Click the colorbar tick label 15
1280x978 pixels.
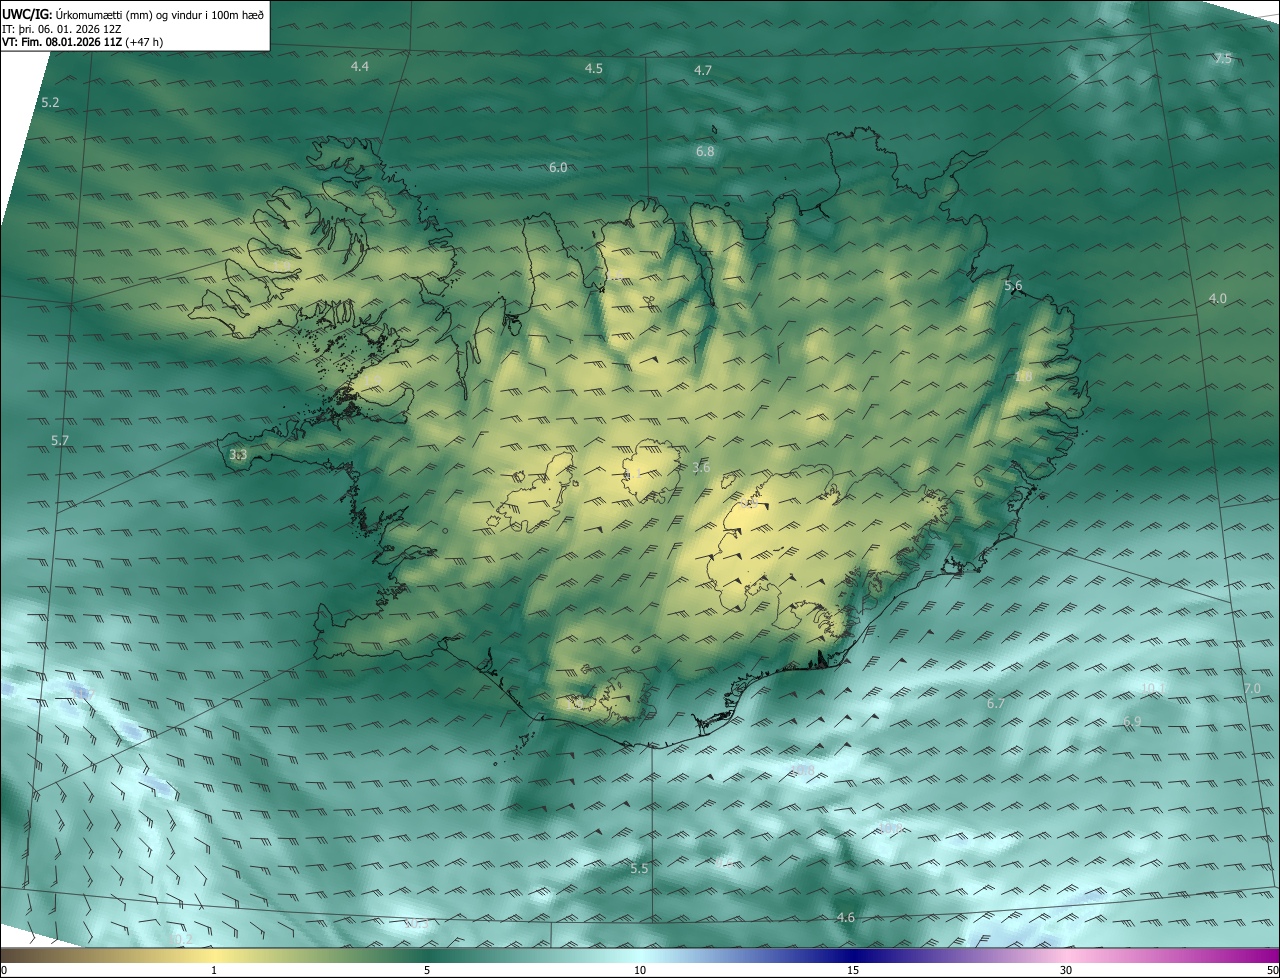pyautogui.click(x=853, y=970)
